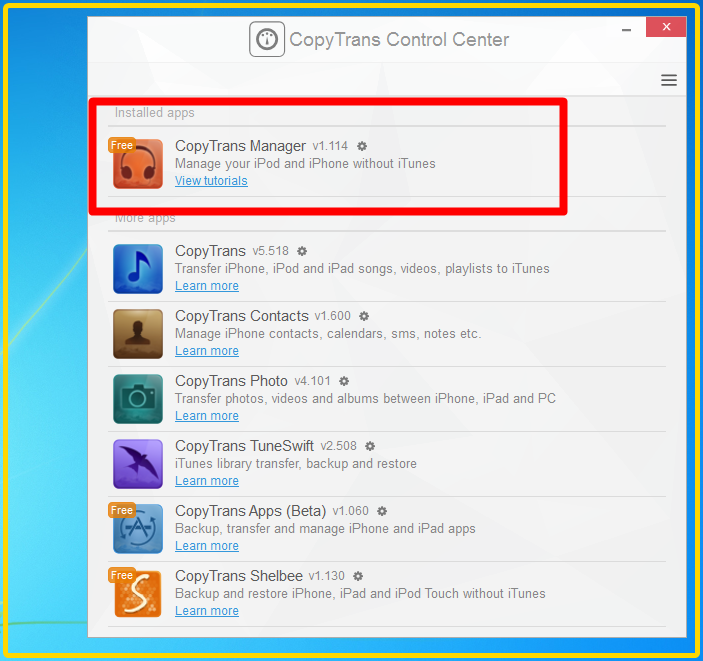Screen dimensions: 703x661
Task: Click the 'Installed apps' section heading
Action: coord(154,113)
